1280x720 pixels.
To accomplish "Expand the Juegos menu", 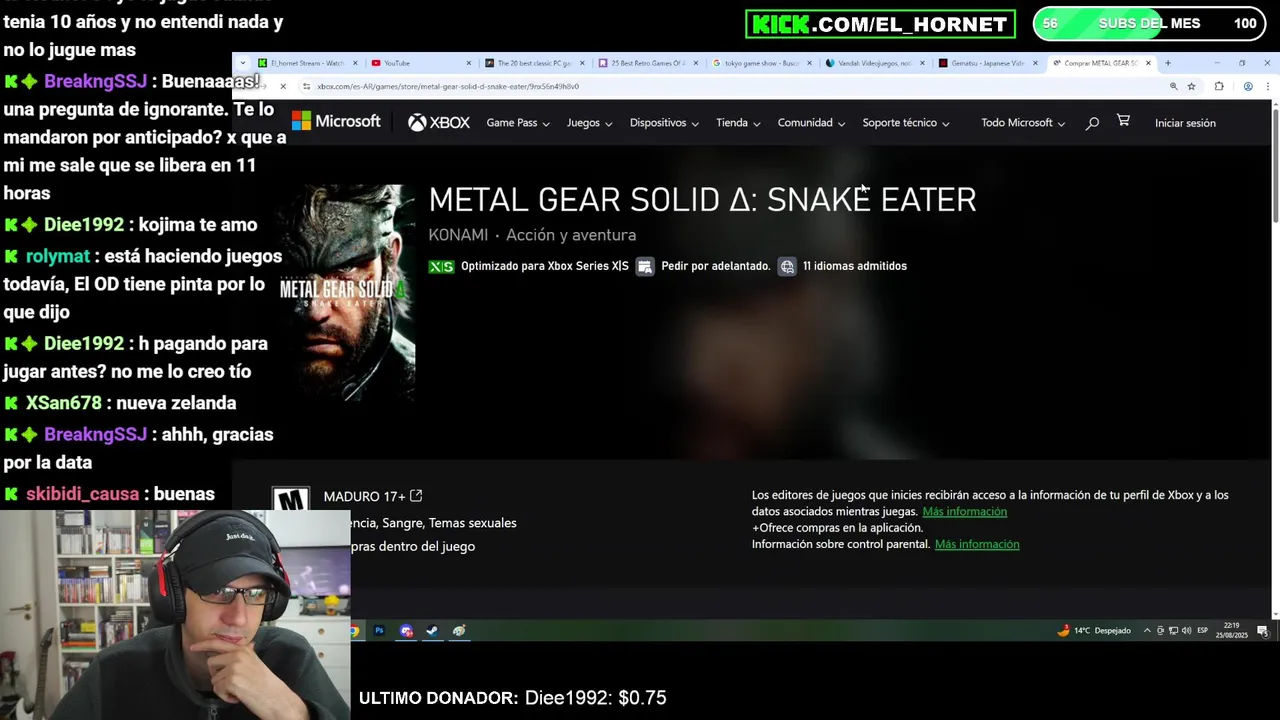I will coord(590,123).
